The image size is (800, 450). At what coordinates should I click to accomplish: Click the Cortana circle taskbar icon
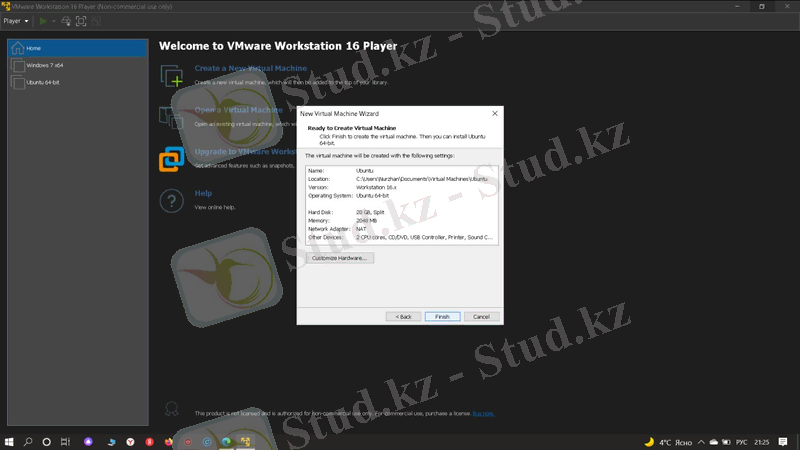46,442
